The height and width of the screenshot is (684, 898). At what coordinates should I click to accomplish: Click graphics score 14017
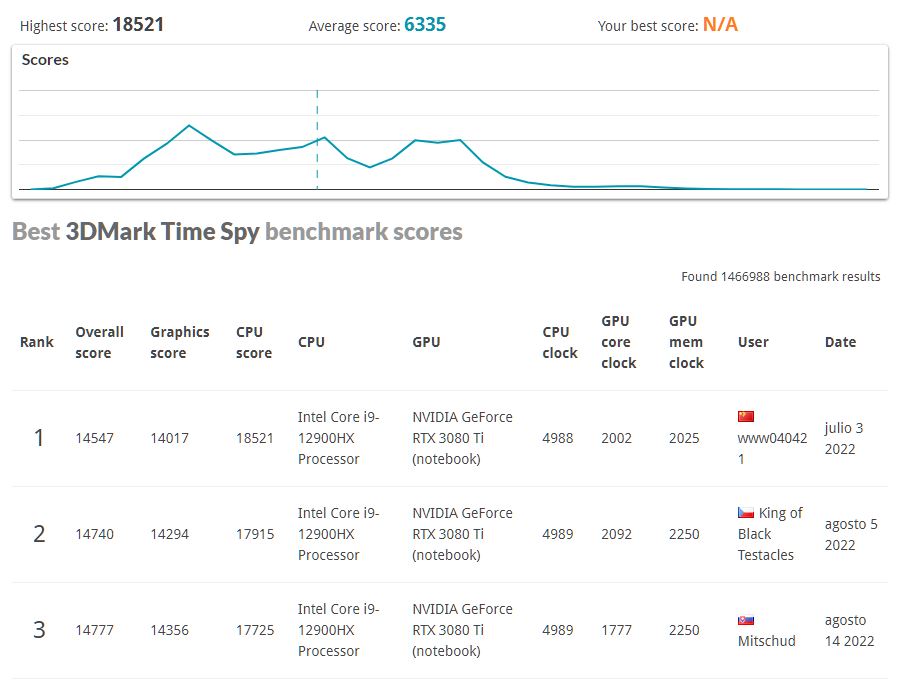[x=170, y=438]
